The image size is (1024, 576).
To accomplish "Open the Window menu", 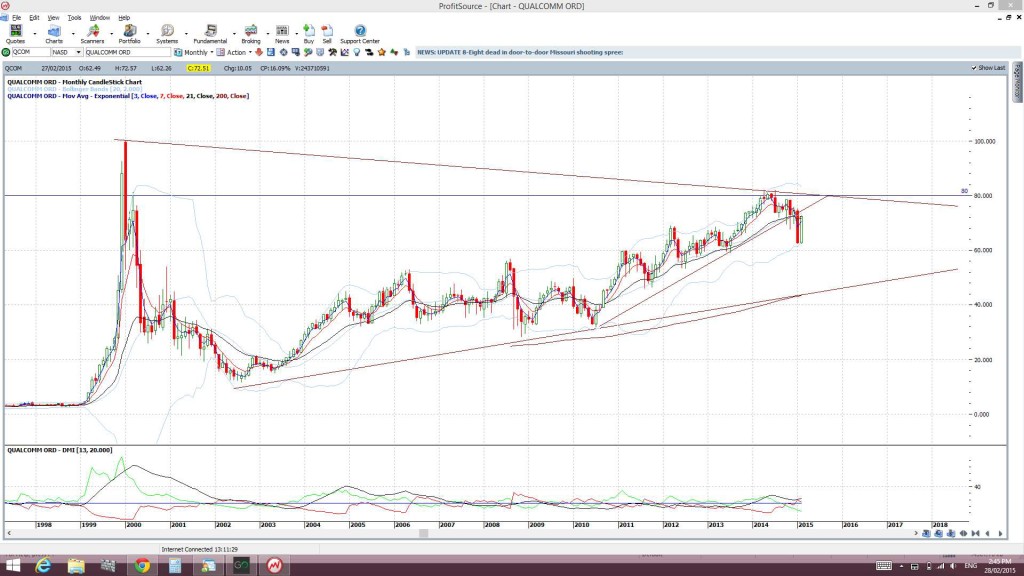I will point(99,18).
